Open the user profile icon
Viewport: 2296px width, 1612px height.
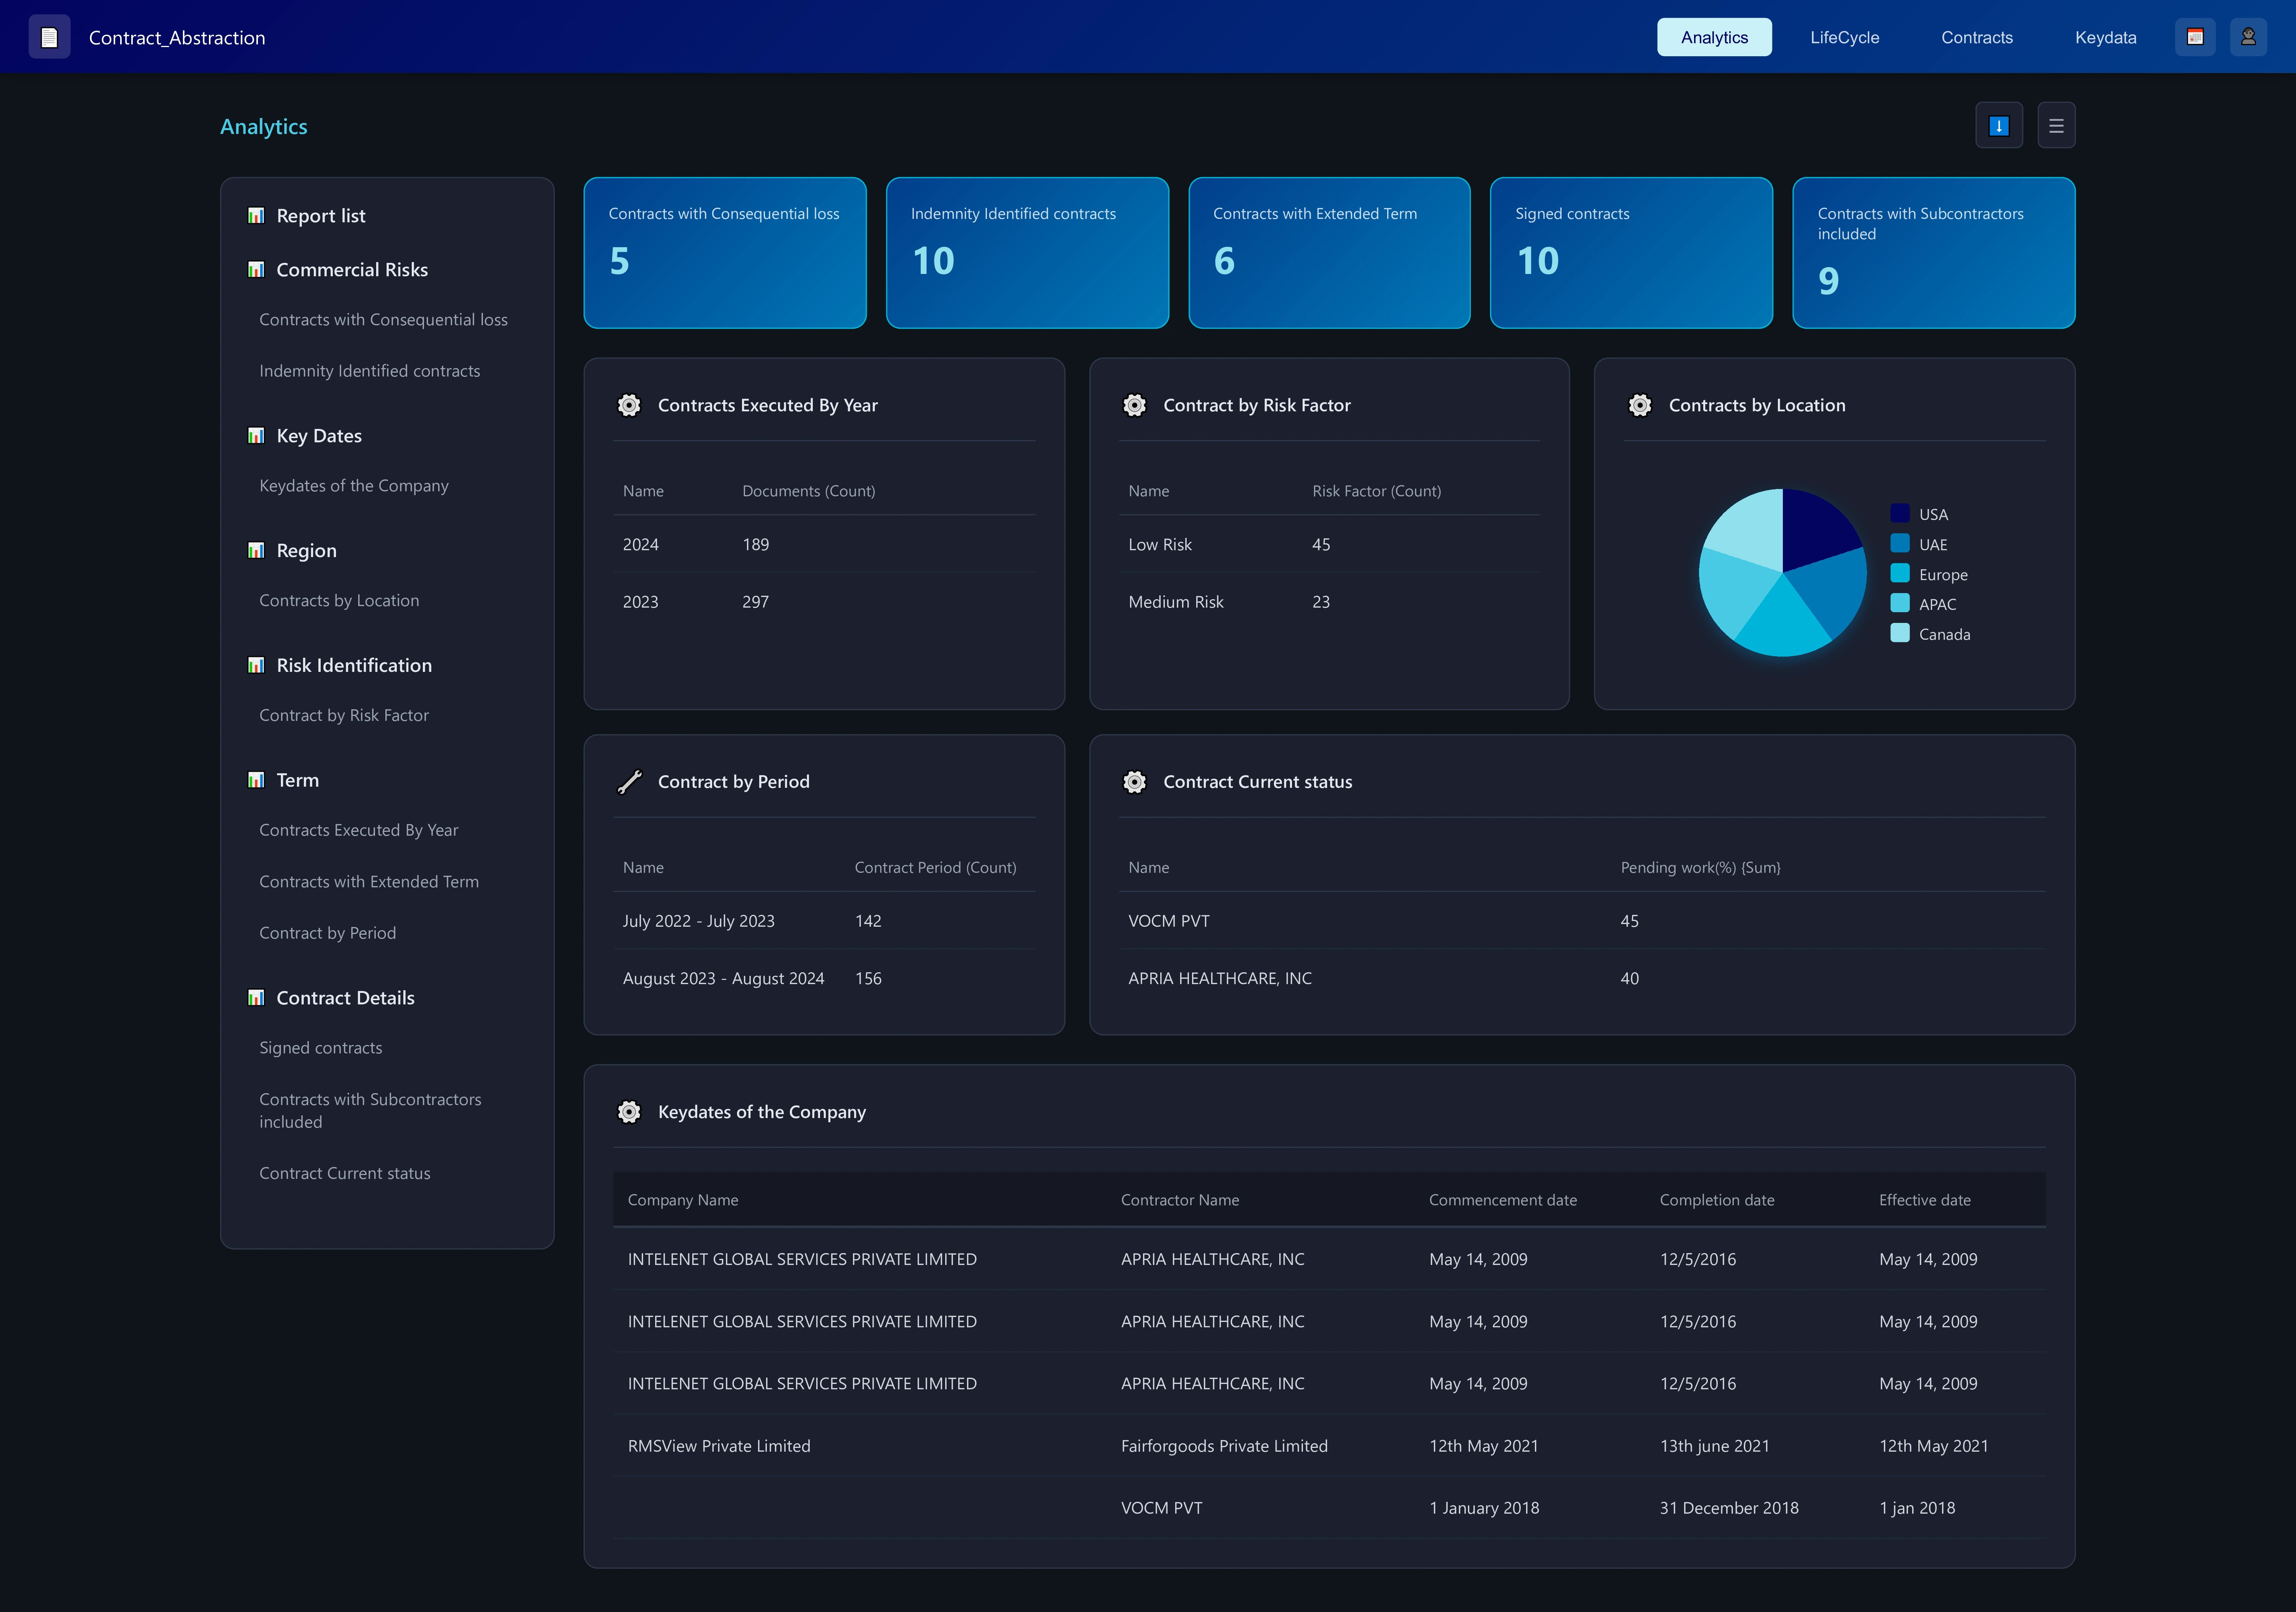click(2248, 37)
